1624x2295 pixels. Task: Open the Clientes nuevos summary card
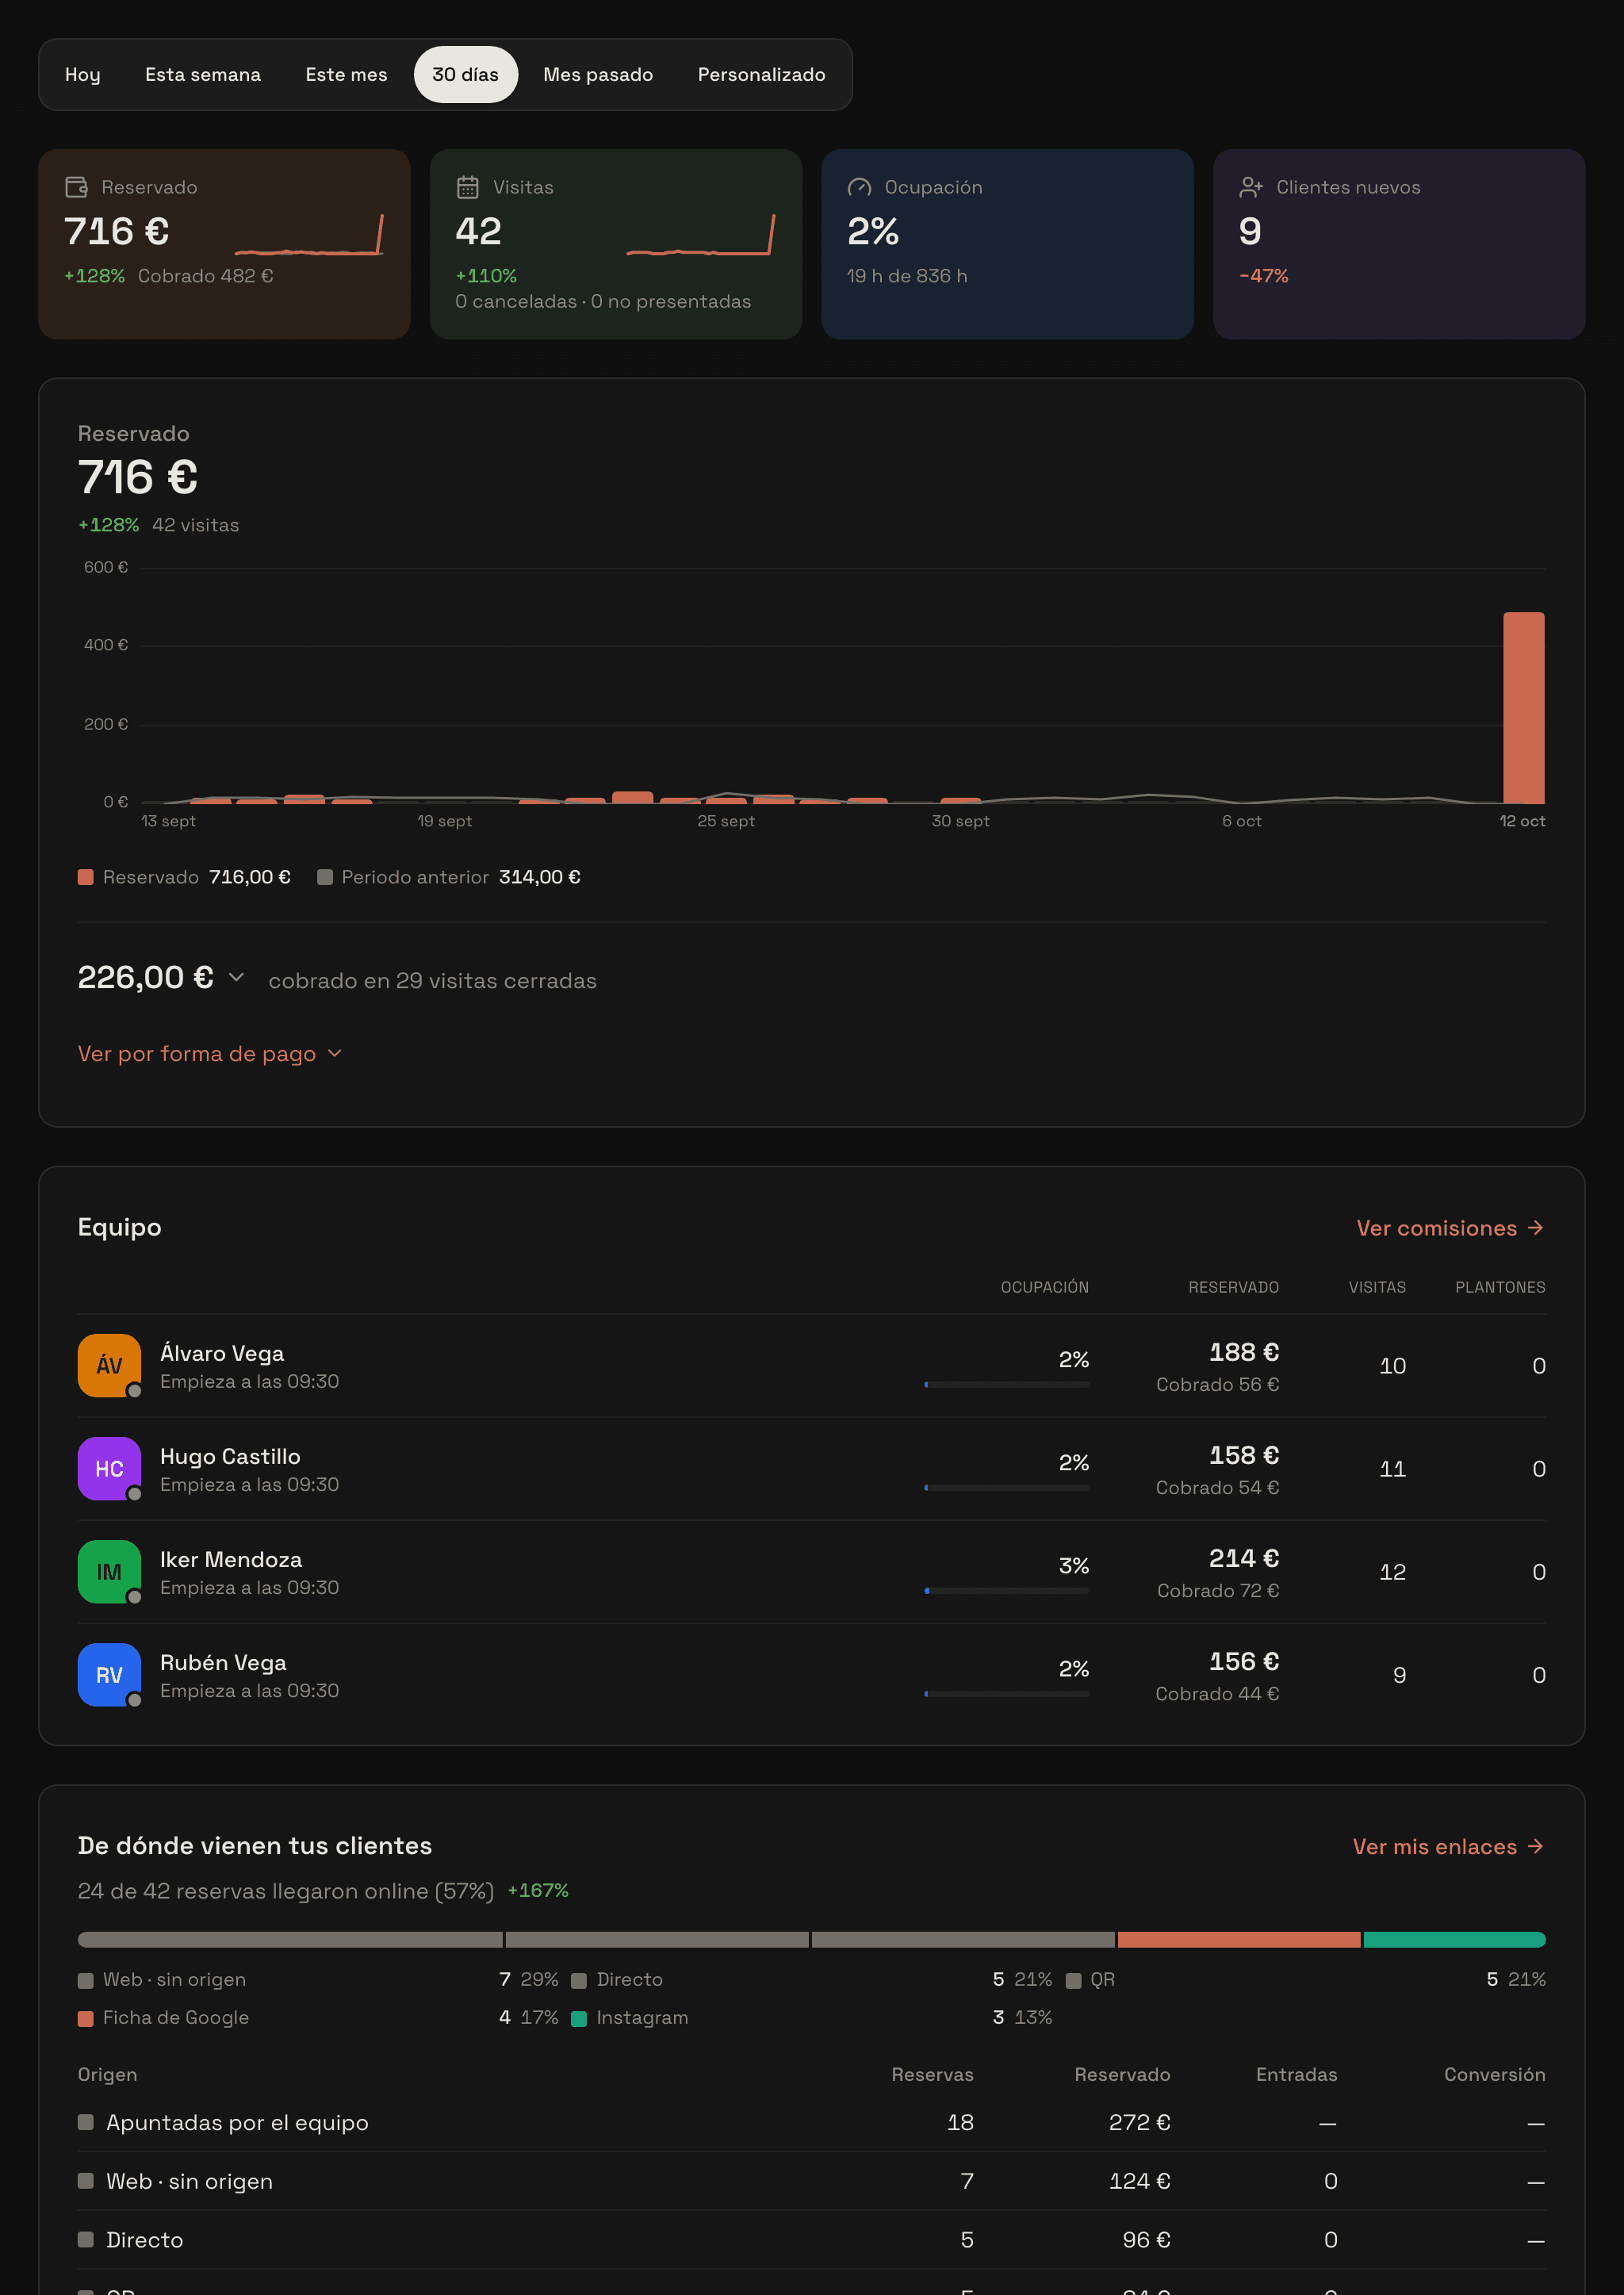coord(1399,244)
